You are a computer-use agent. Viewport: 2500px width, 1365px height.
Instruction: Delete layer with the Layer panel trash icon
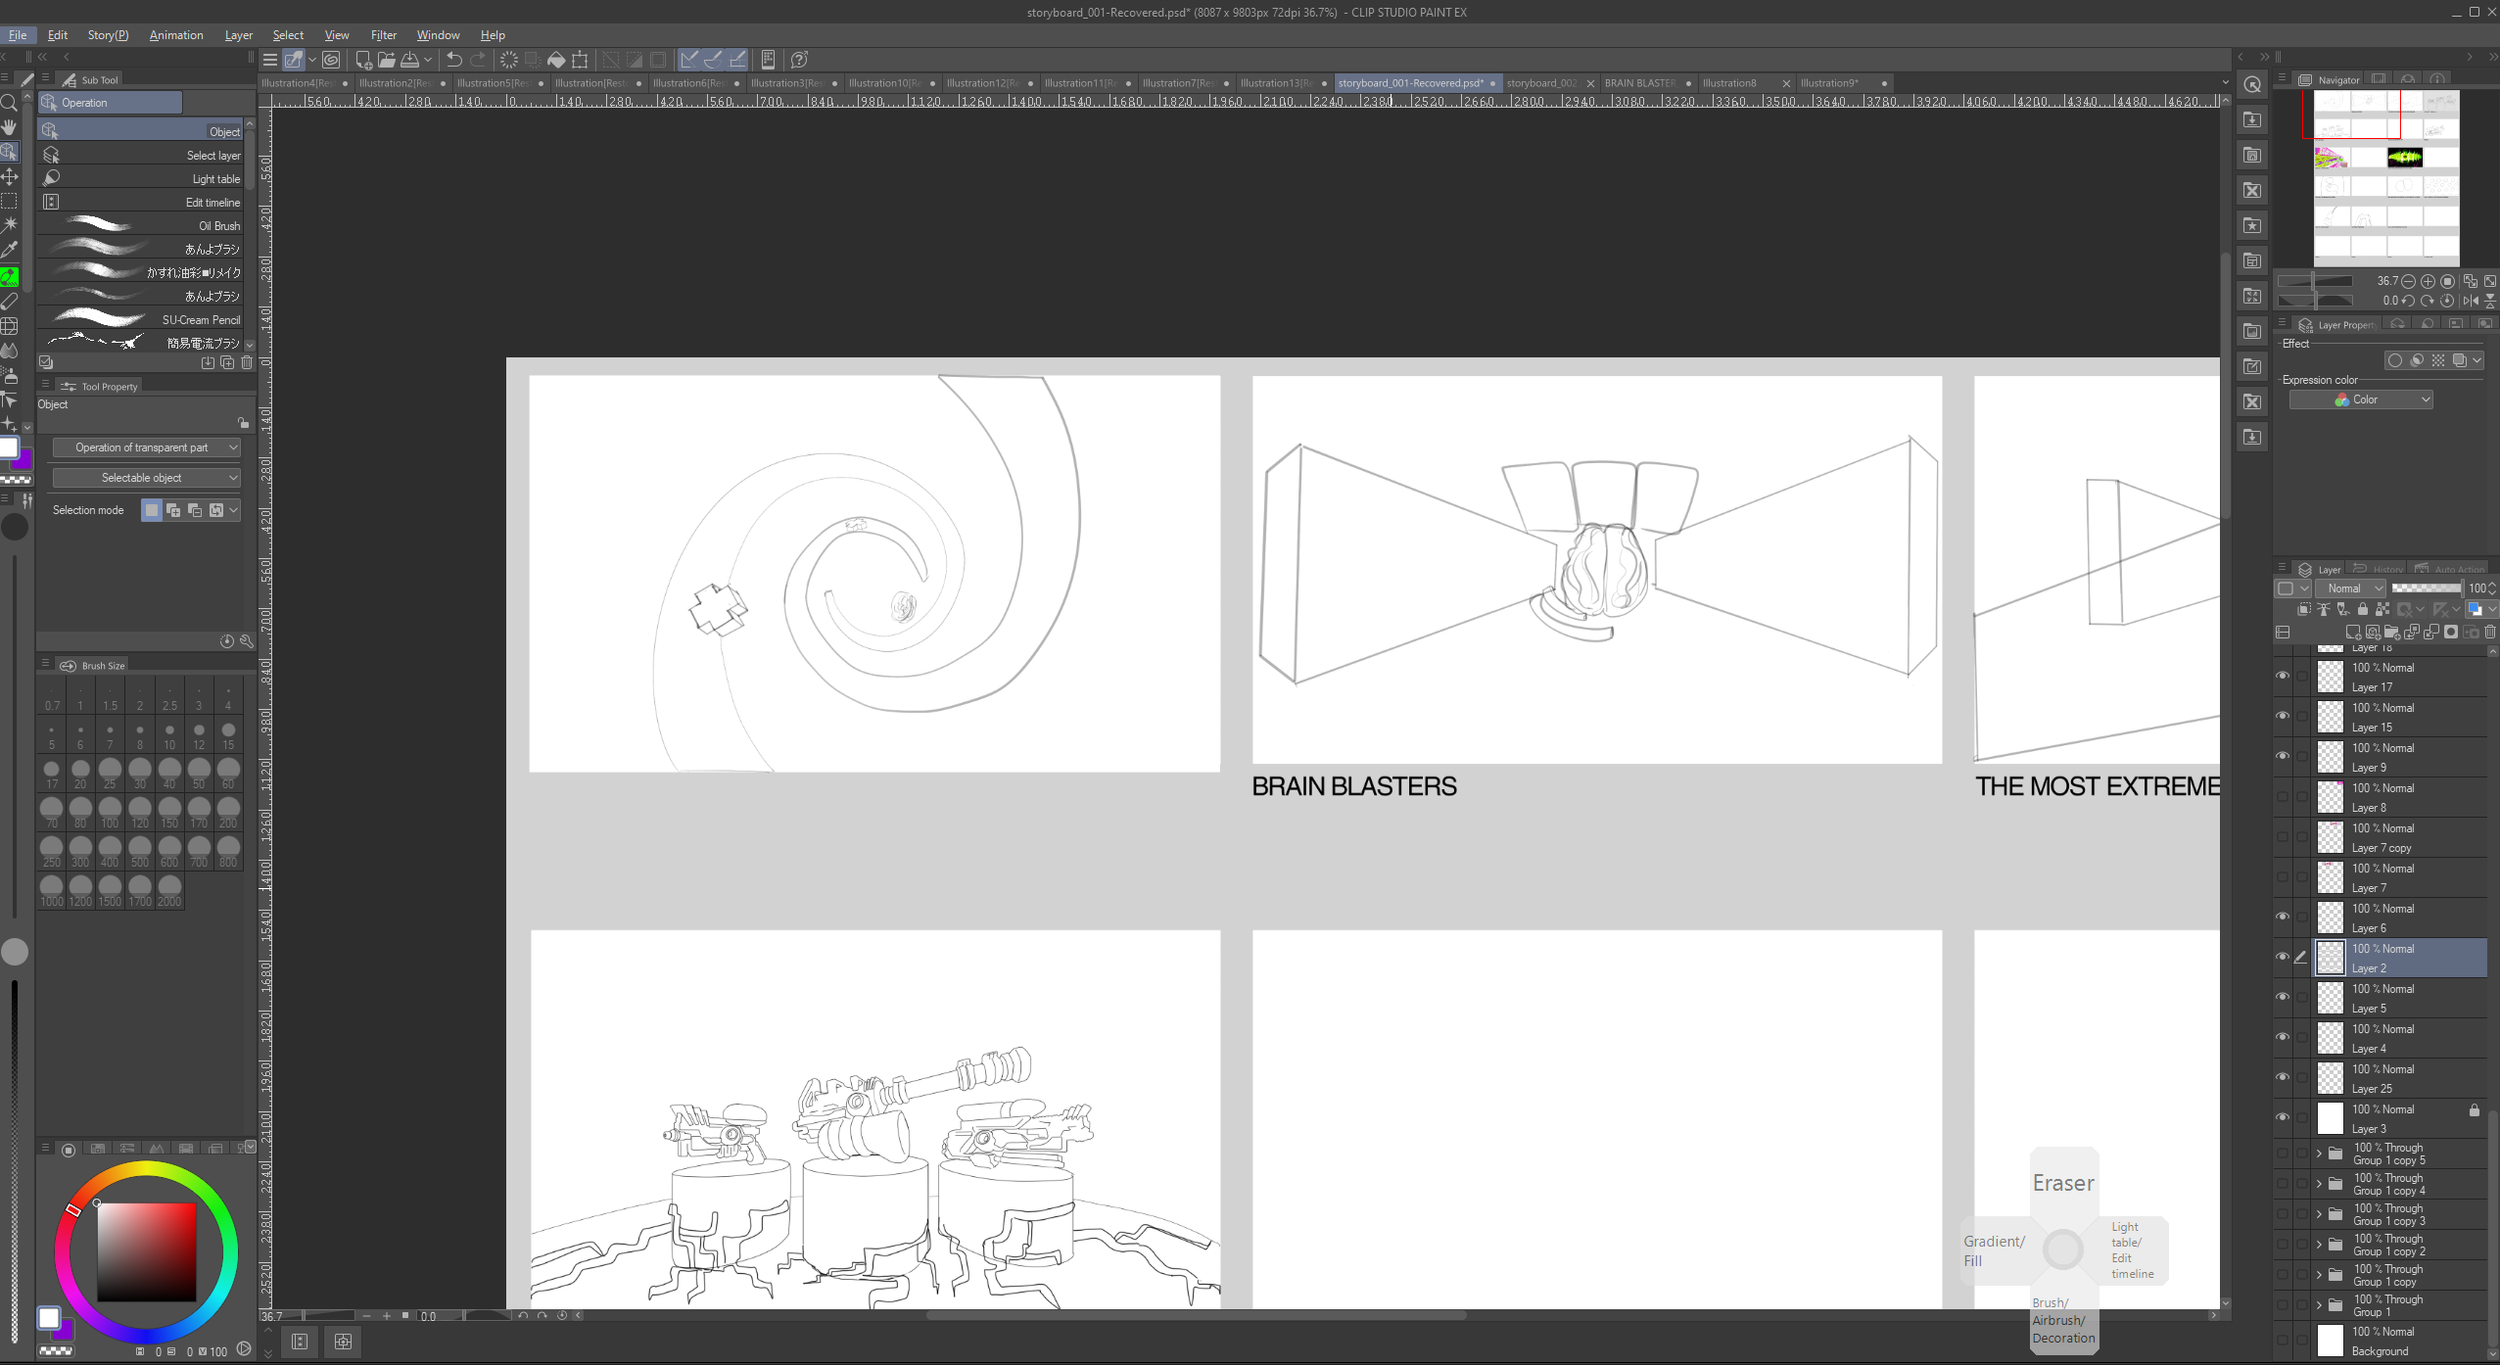click(2490, 632)
